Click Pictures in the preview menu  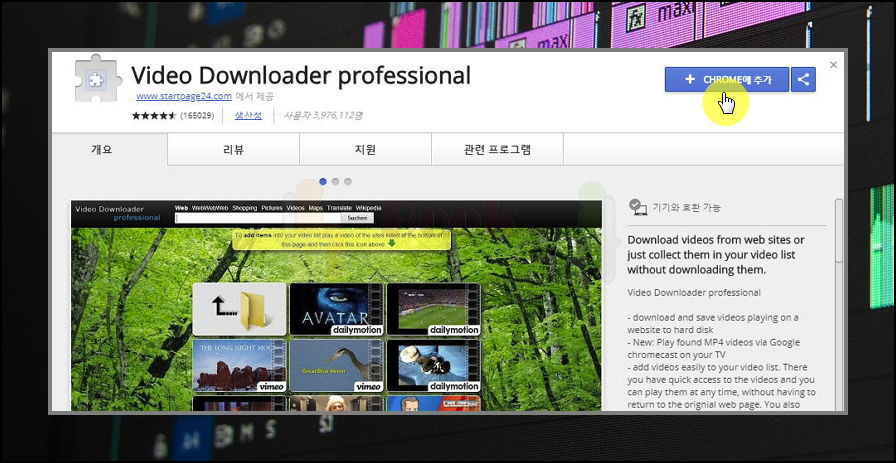(271, 207)
